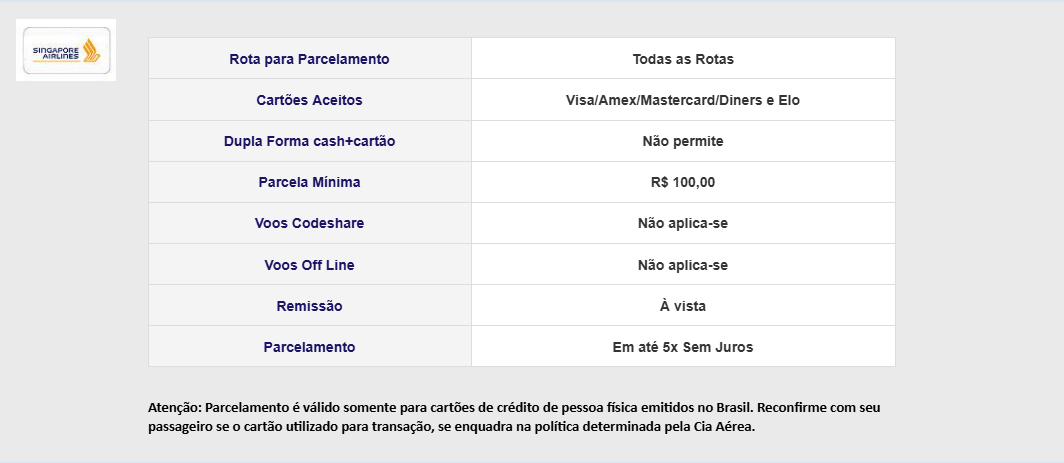Click the Cia Aérea policy sentence
The width and height of the screenshot is (1064, 463).
(x=451, y=427)
